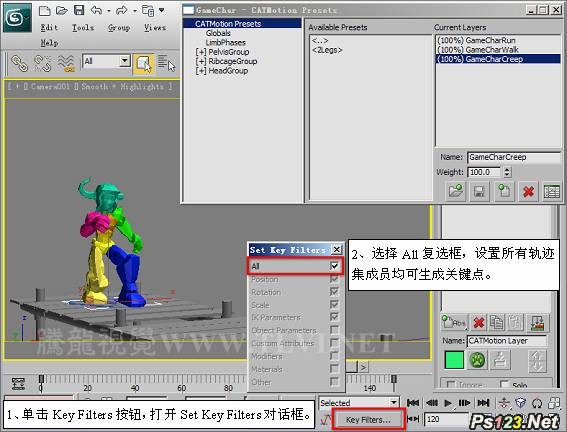Open Key Mode curve icon left of Key Filters
The height and width of the screenshot is (432, 567).
click(325, 420)
